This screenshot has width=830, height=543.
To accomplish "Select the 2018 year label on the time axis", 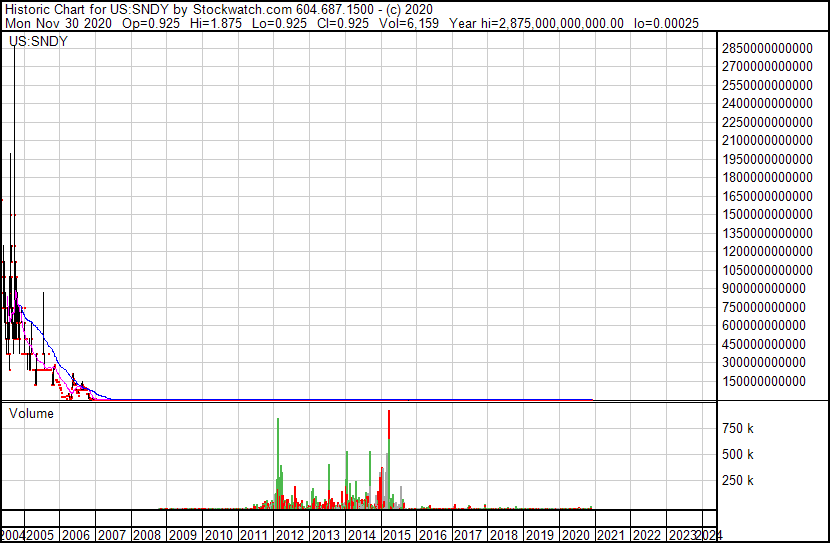I will pyautogui.click(x=504, y=536).
